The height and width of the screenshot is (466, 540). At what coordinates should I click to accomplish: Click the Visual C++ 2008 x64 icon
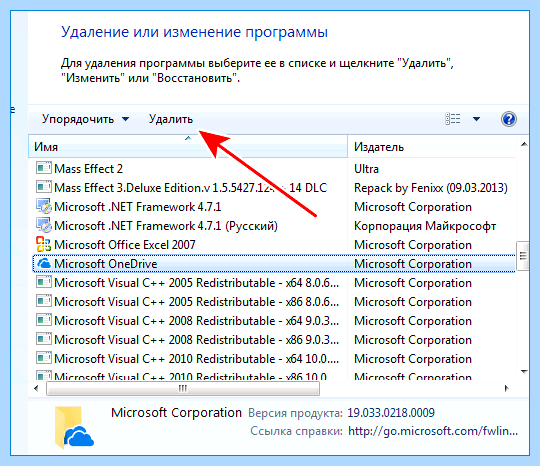coord(44,320)
